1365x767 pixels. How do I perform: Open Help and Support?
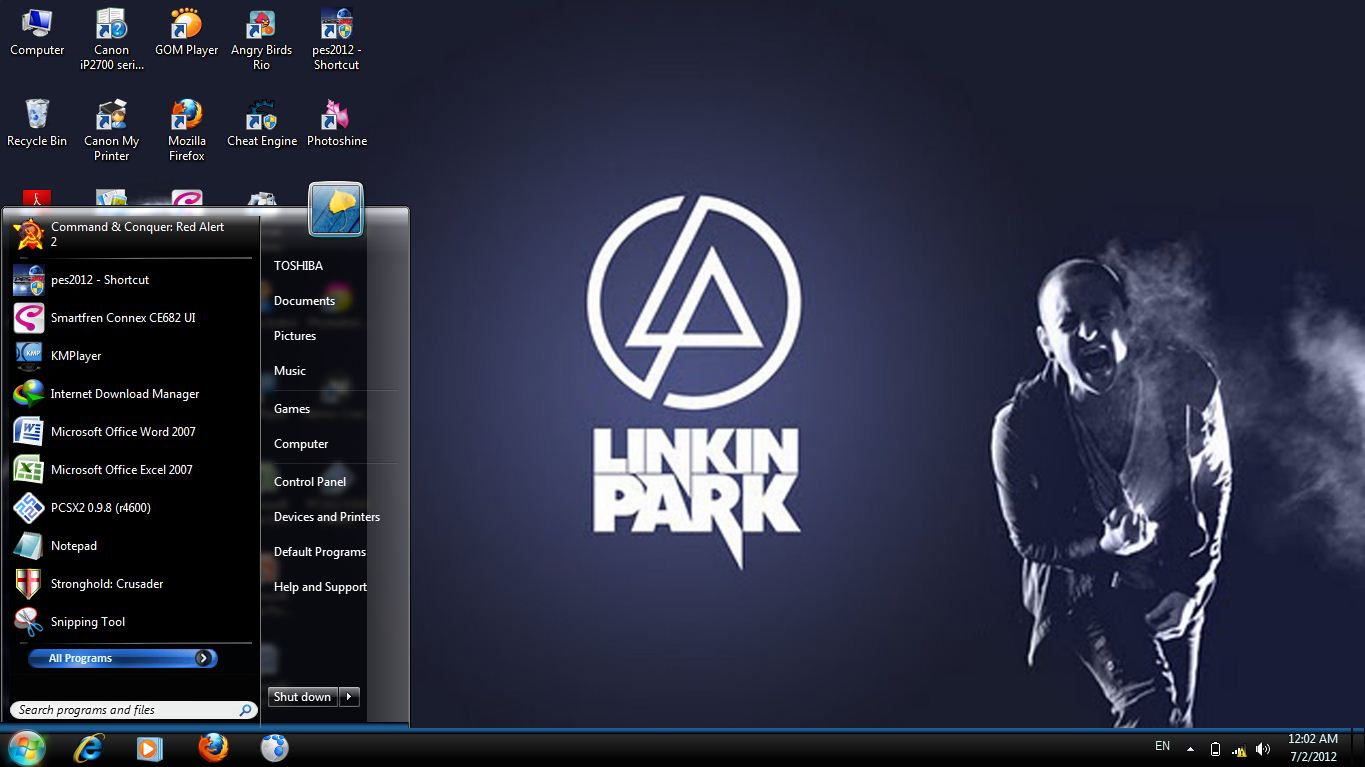tap(321, 587)
